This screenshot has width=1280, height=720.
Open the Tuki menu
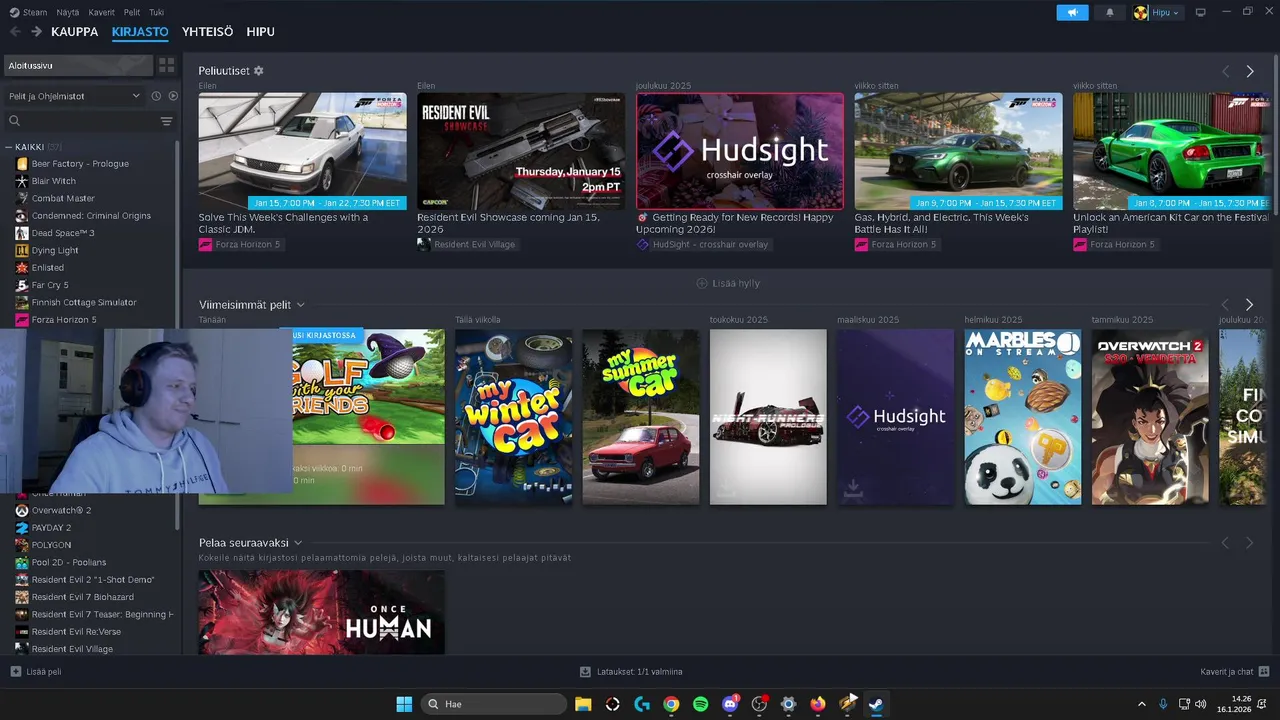pyautogui.click(x=157, y=12)
